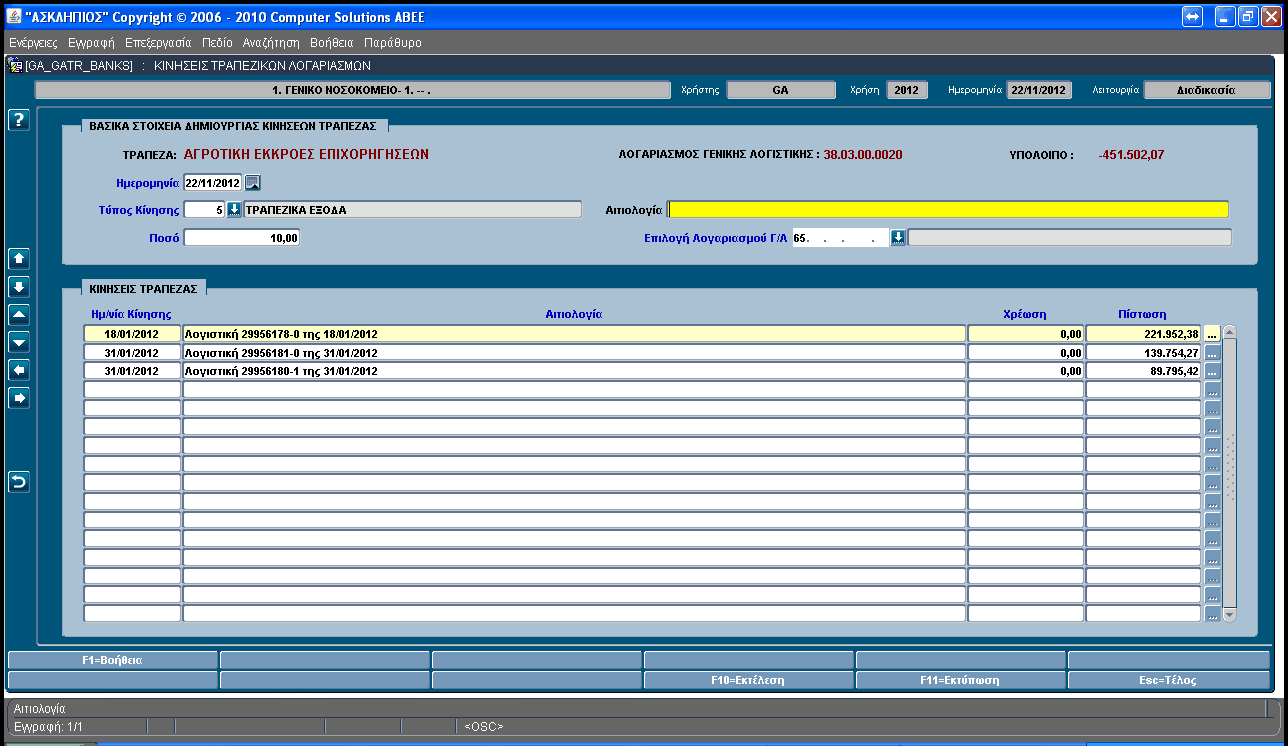The width and height of the screenshot is (1288, 746).
Task: Click the thick down arrow sidebar icon
Action: tap(19, 286)
